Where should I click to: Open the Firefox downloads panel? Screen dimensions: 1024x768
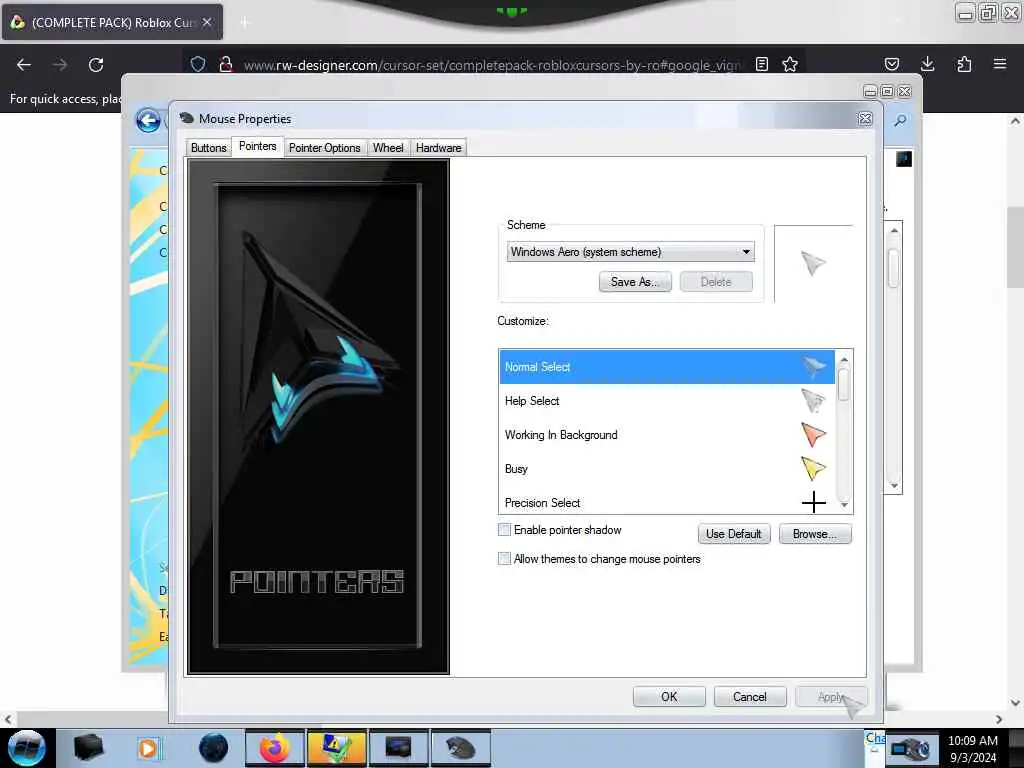point(927,64)
